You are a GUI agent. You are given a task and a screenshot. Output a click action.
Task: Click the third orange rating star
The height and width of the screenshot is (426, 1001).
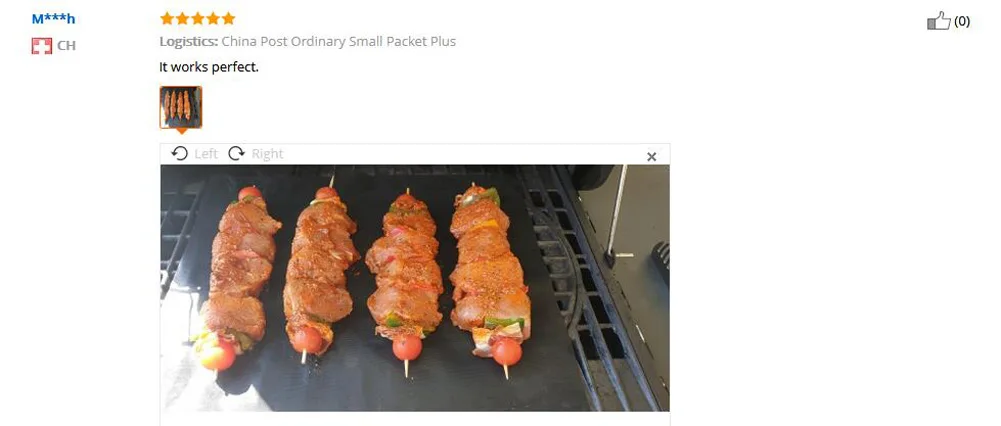tap(198, 19)
